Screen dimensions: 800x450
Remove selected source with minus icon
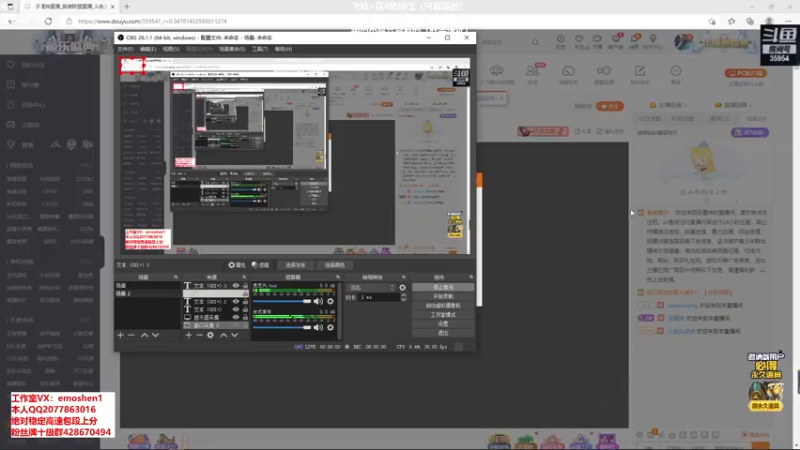pos(199,335)
